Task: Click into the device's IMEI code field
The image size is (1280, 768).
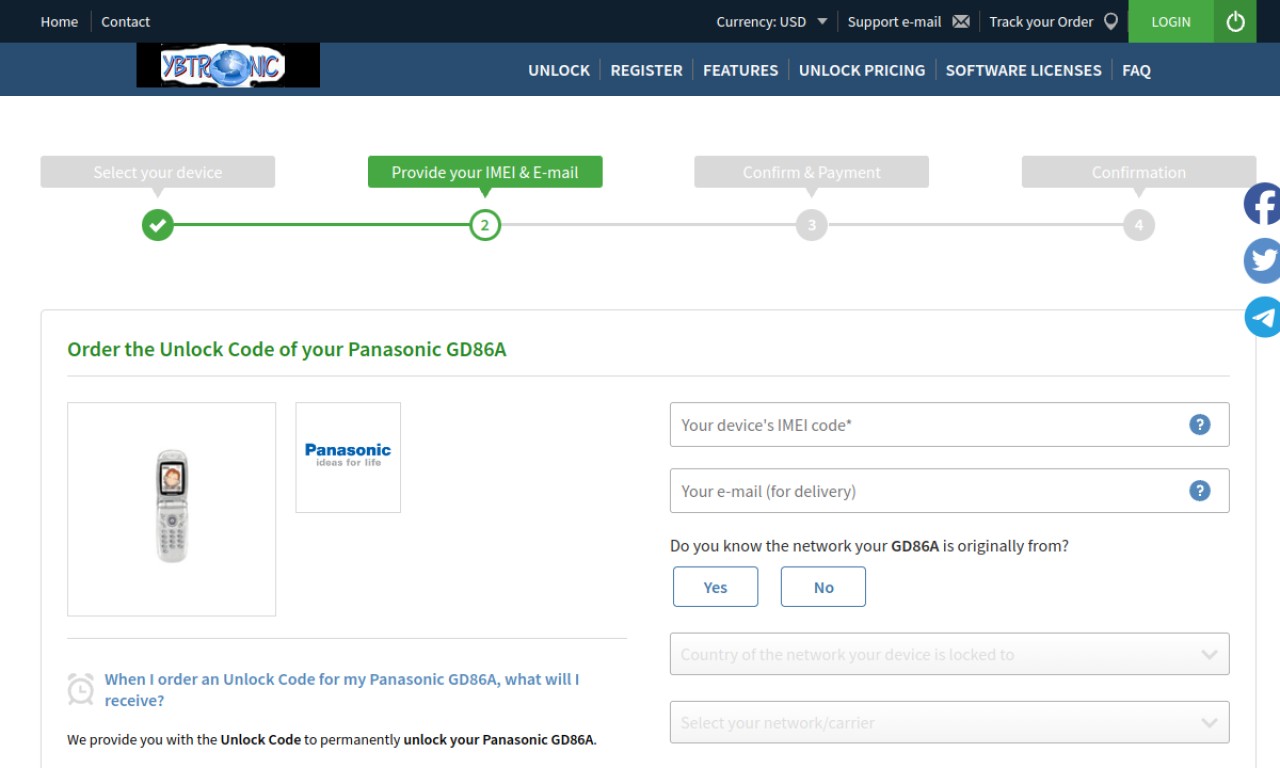Action: tap(949, 425)
